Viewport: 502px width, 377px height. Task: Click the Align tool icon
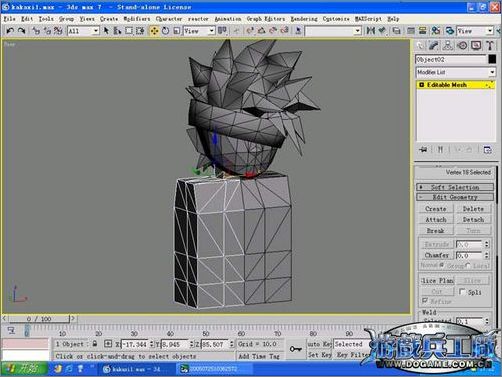pos(382,31)
